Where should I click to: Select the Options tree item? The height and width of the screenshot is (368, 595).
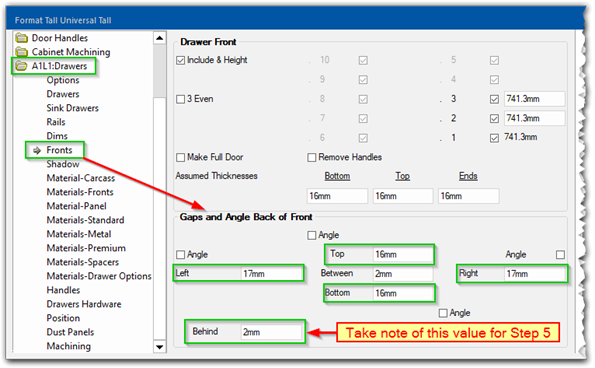point(63,80)
